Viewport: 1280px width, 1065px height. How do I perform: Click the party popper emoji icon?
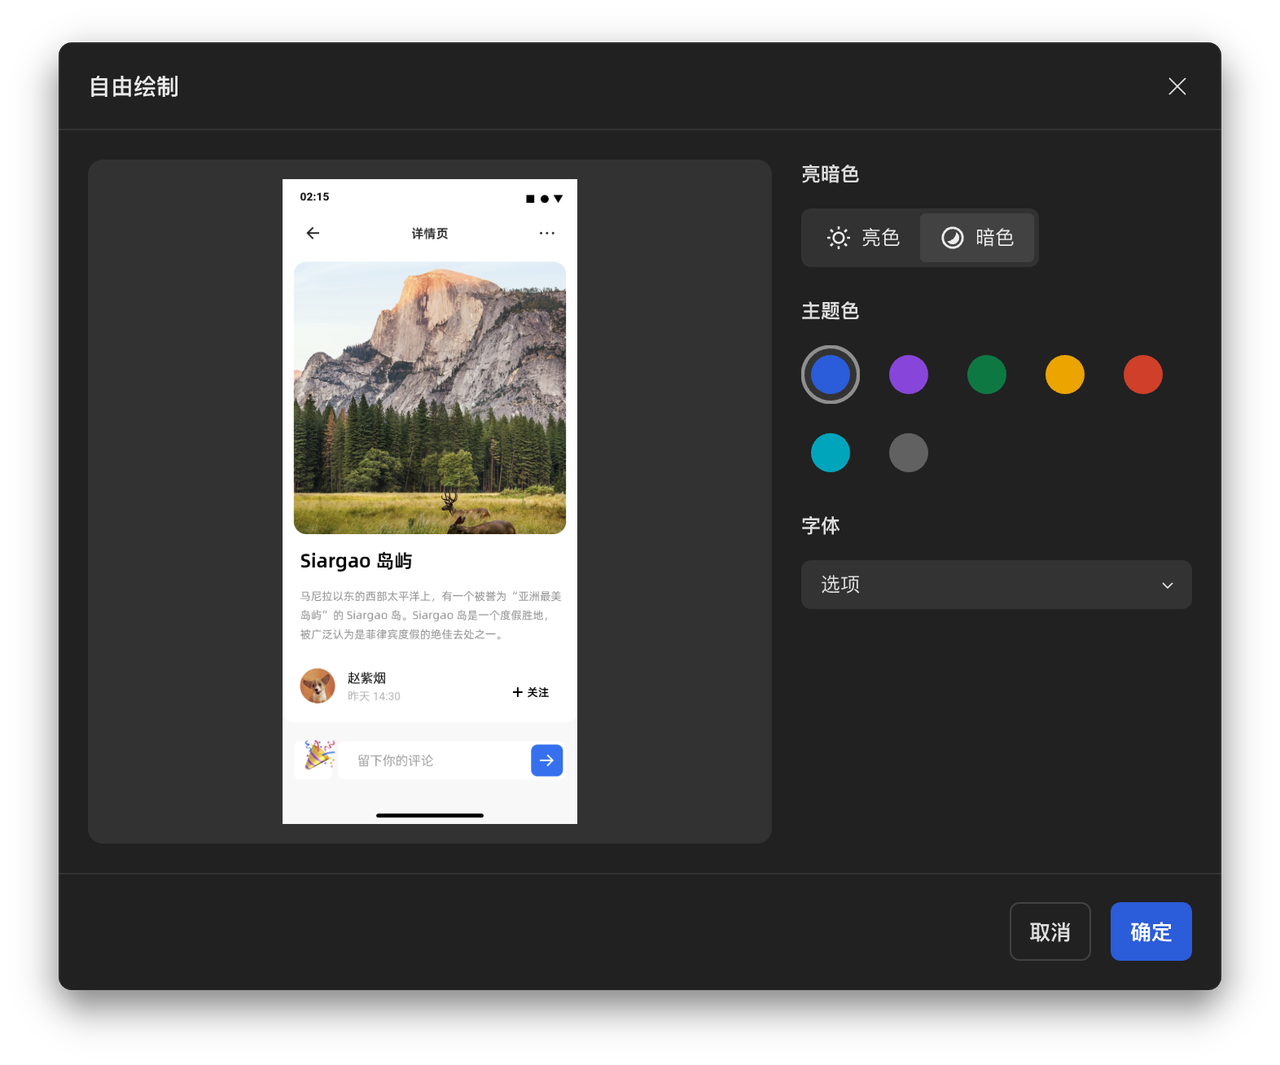[x=319, y=756]
